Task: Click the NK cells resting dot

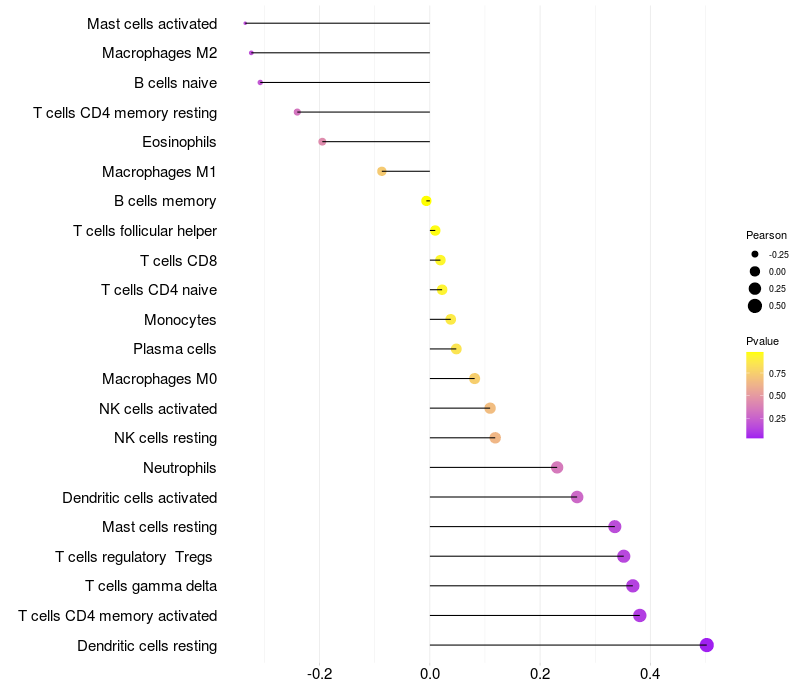Action: [x=495, y=438]
